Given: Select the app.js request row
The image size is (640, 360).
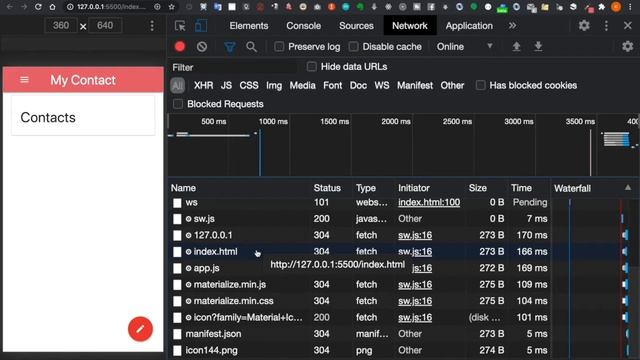Looking at the screenshot, I should coord(359,268).
